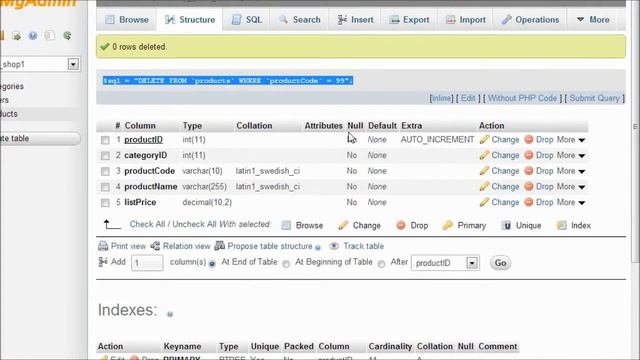Click Change pencil icon for listPrice
The image size is (640, 360).
click(x=484, y=202)
